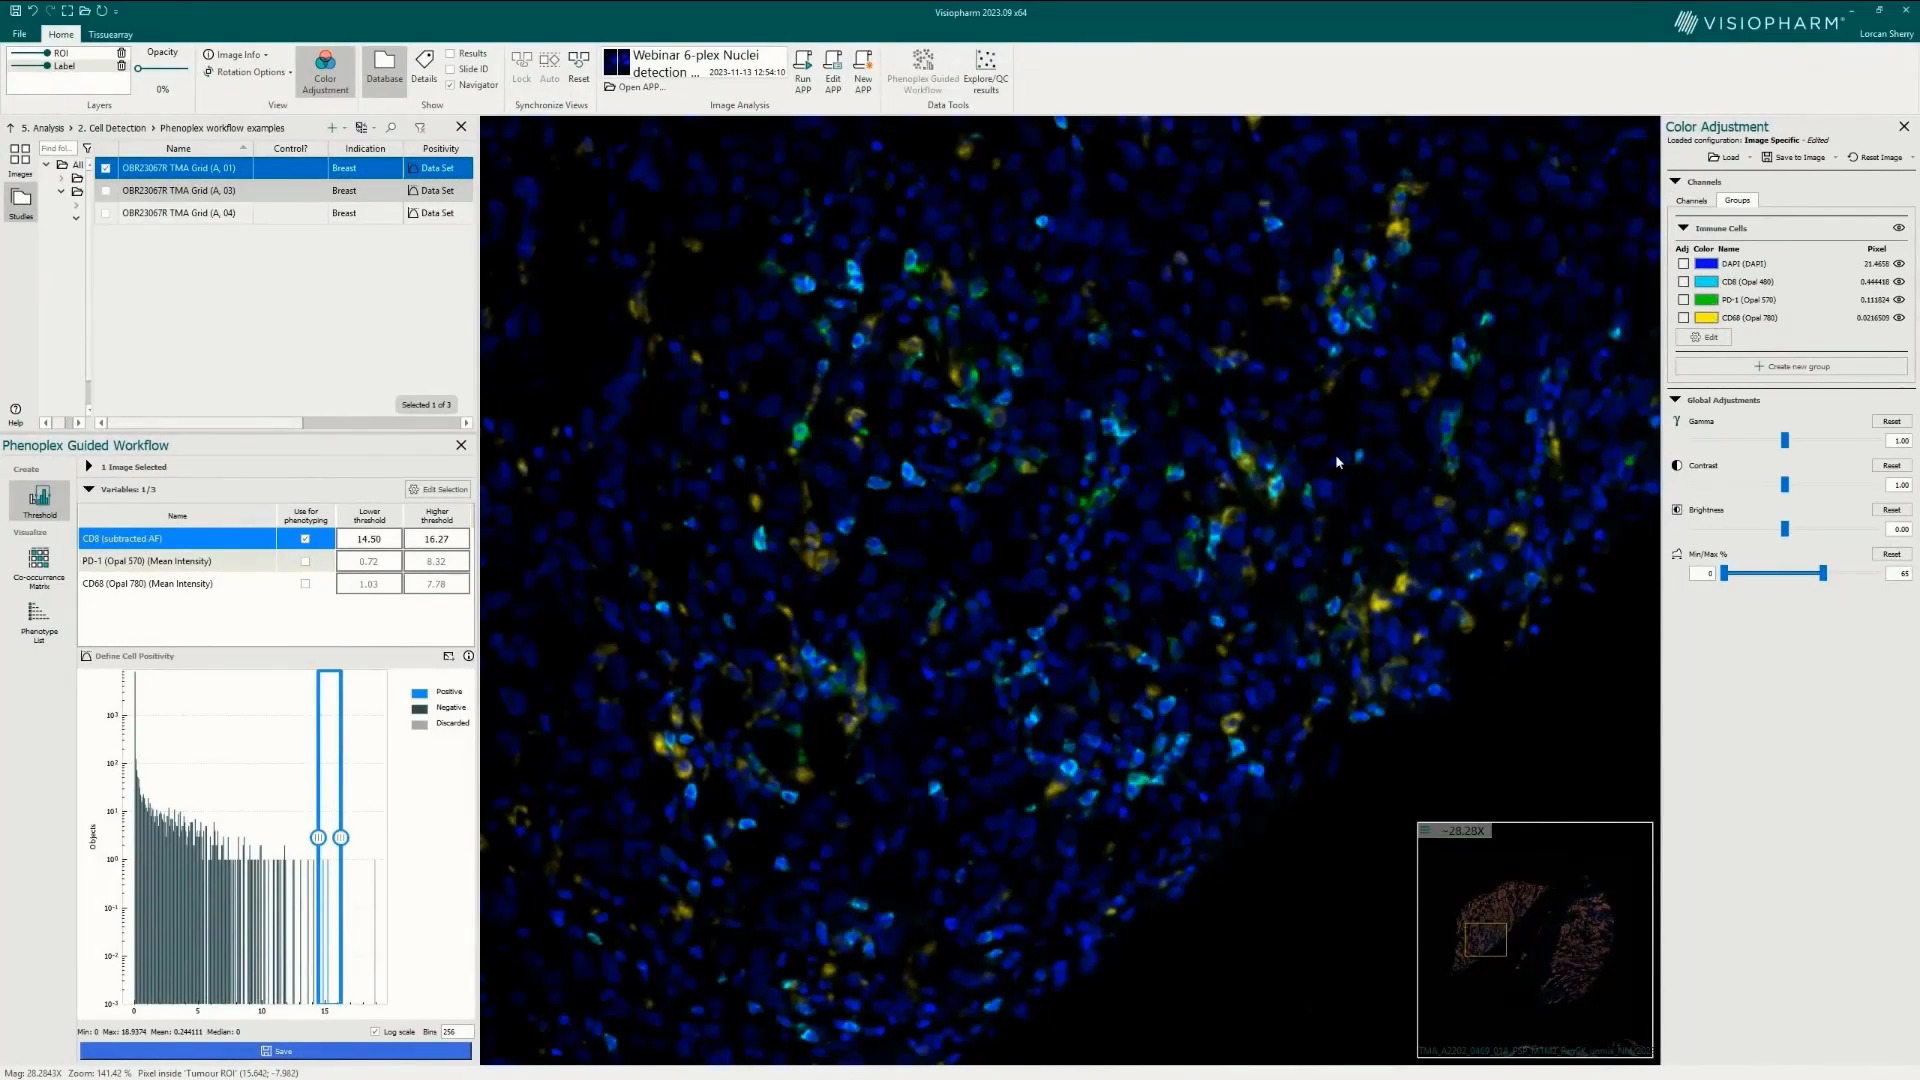Select the Threshold workflow step icon
This screenshot has width=1920, height=1080.
[39, 500]
